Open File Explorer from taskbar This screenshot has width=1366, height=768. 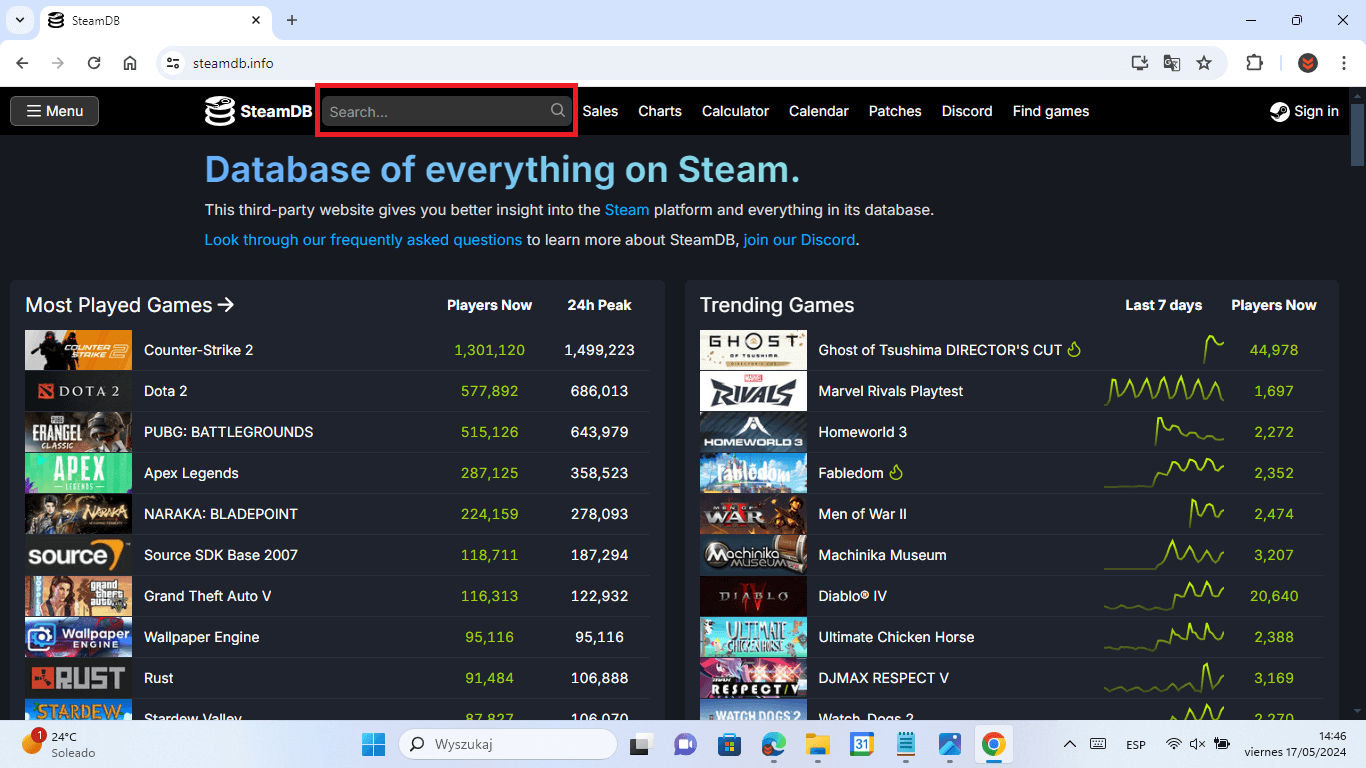pyautogui.click(x=818, y=744)
